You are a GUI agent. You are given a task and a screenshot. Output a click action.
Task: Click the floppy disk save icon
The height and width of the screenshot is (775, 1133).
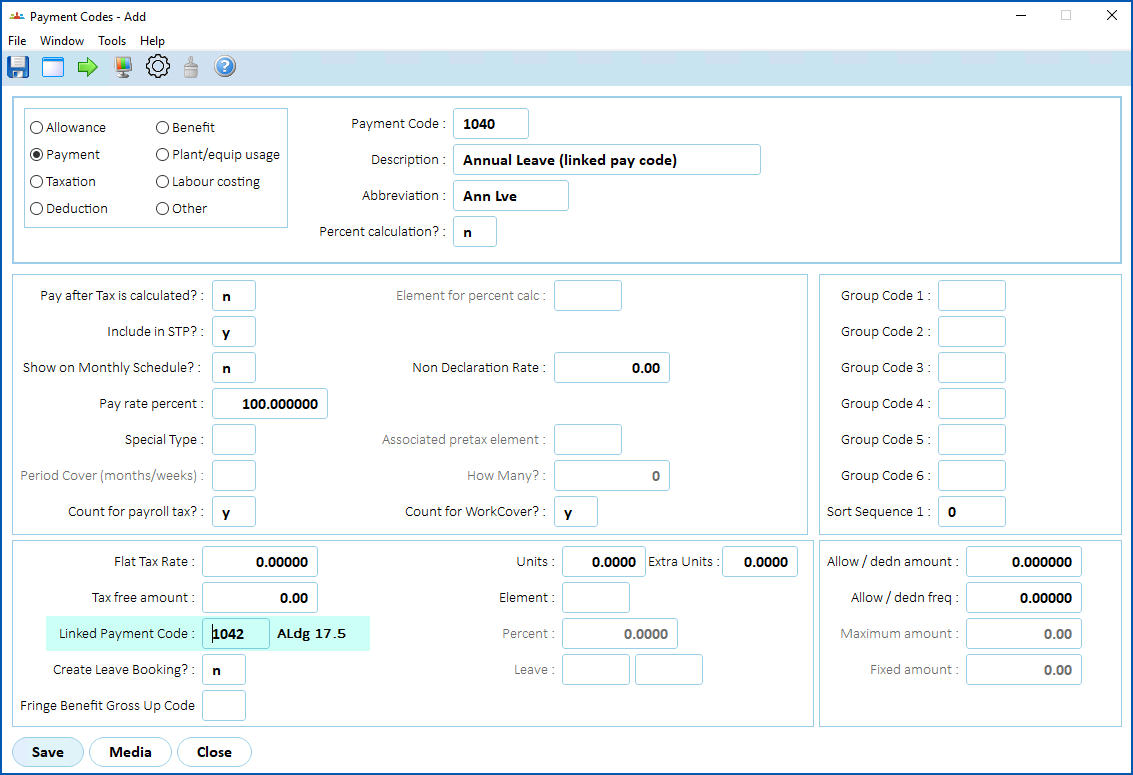click(x=18, y=67)
